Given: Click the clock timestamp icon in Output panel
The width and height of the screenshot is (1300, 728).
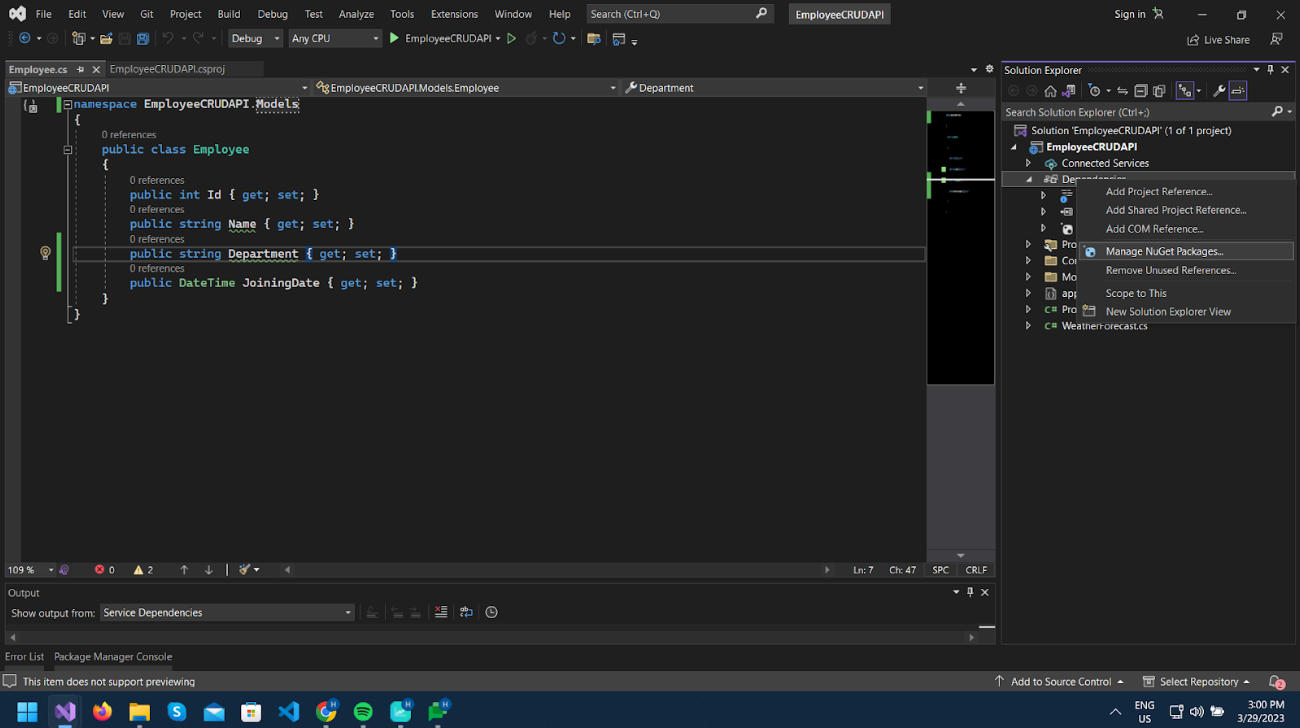Looking at the screenshot, I should coord(491,612).
